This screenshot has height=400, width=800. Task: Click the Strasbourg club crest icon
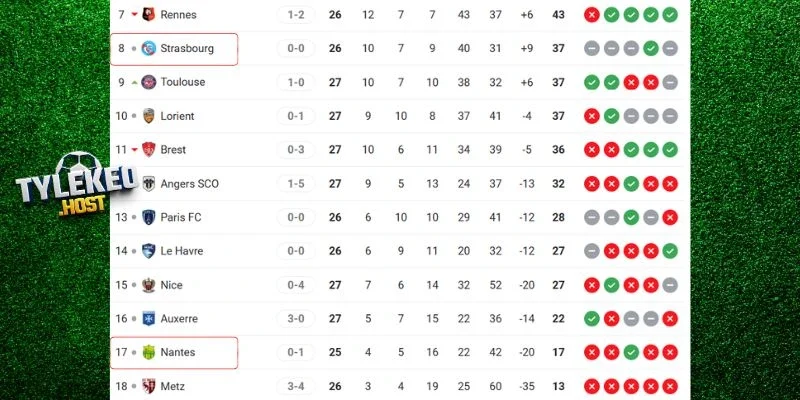click(149, 48)
